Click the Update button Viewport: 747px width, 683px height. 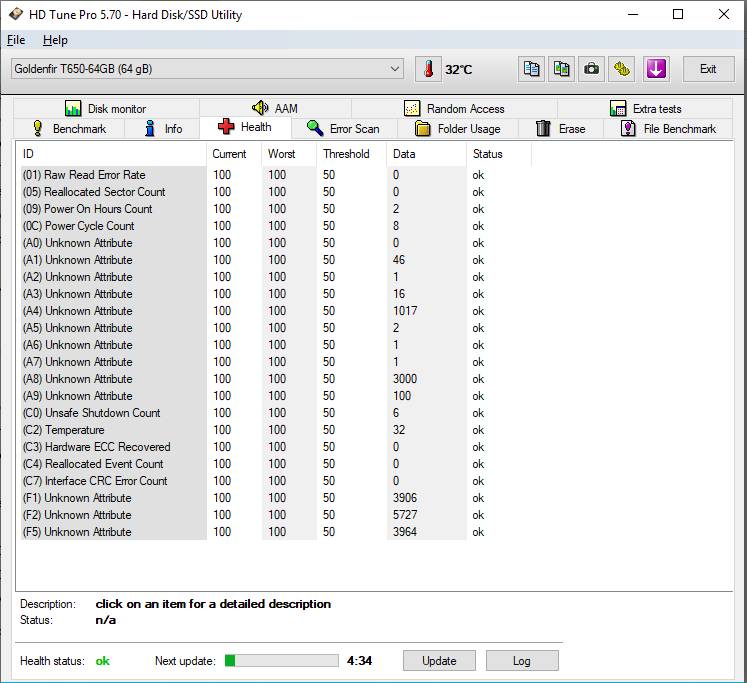pos(439,661)
